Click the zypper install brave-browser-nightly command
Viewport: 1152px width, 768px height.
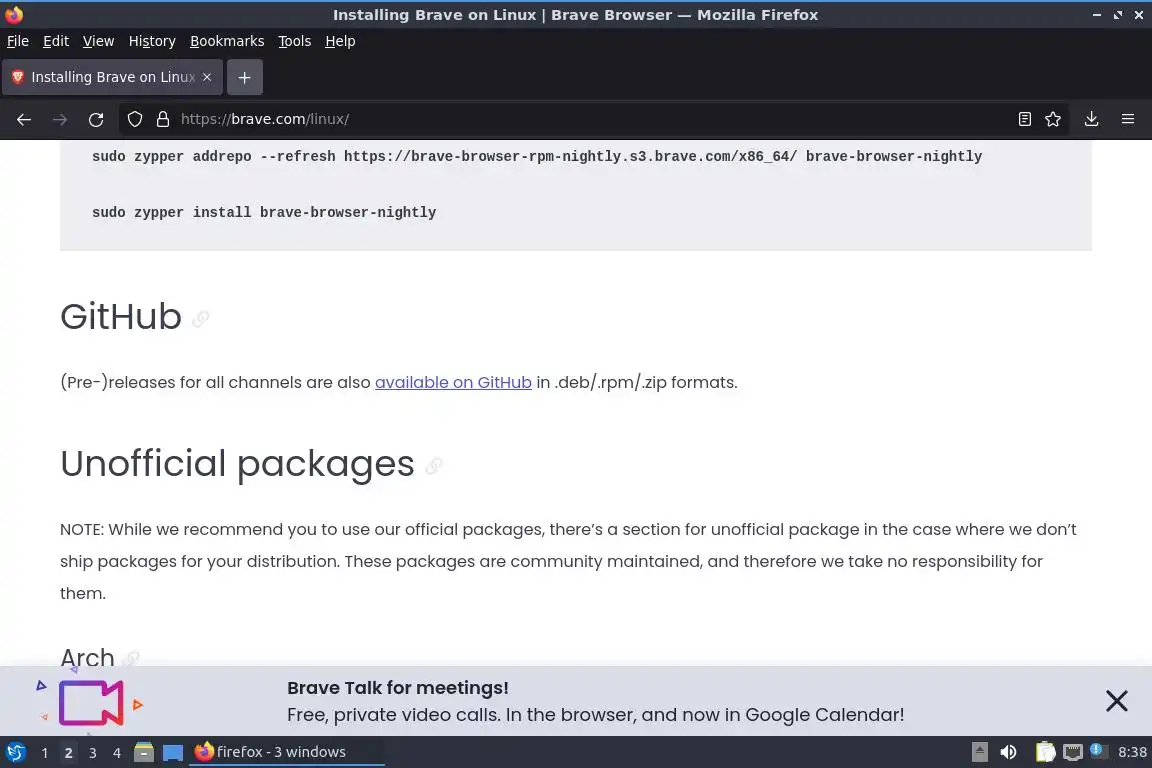(x=264, y=212)
